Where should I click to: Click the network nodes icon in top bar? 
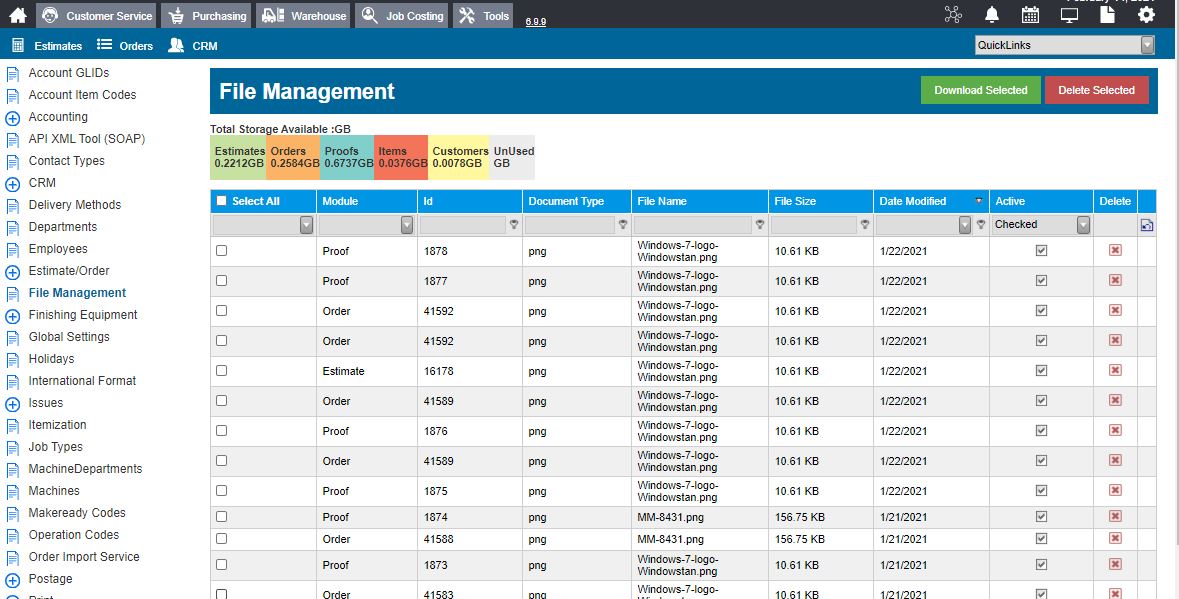(953, 15)
